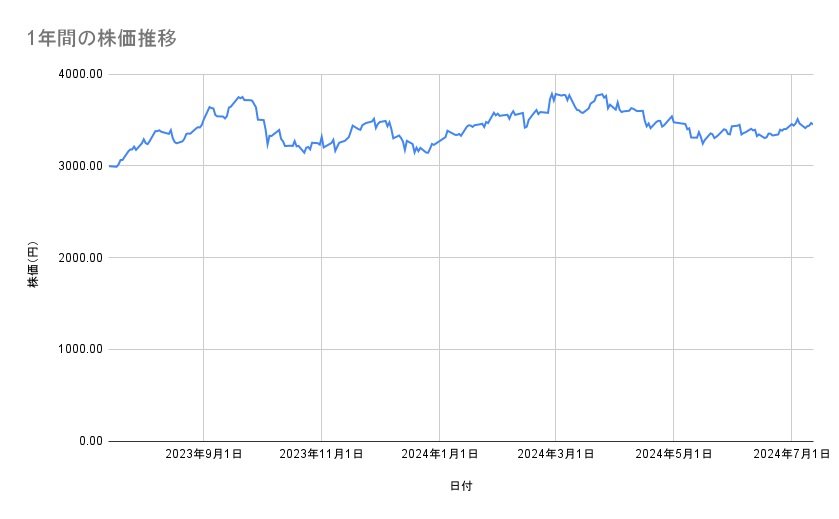
Task: Click the chart title 1年間の株価推移
Action: (x=103, y=38)
